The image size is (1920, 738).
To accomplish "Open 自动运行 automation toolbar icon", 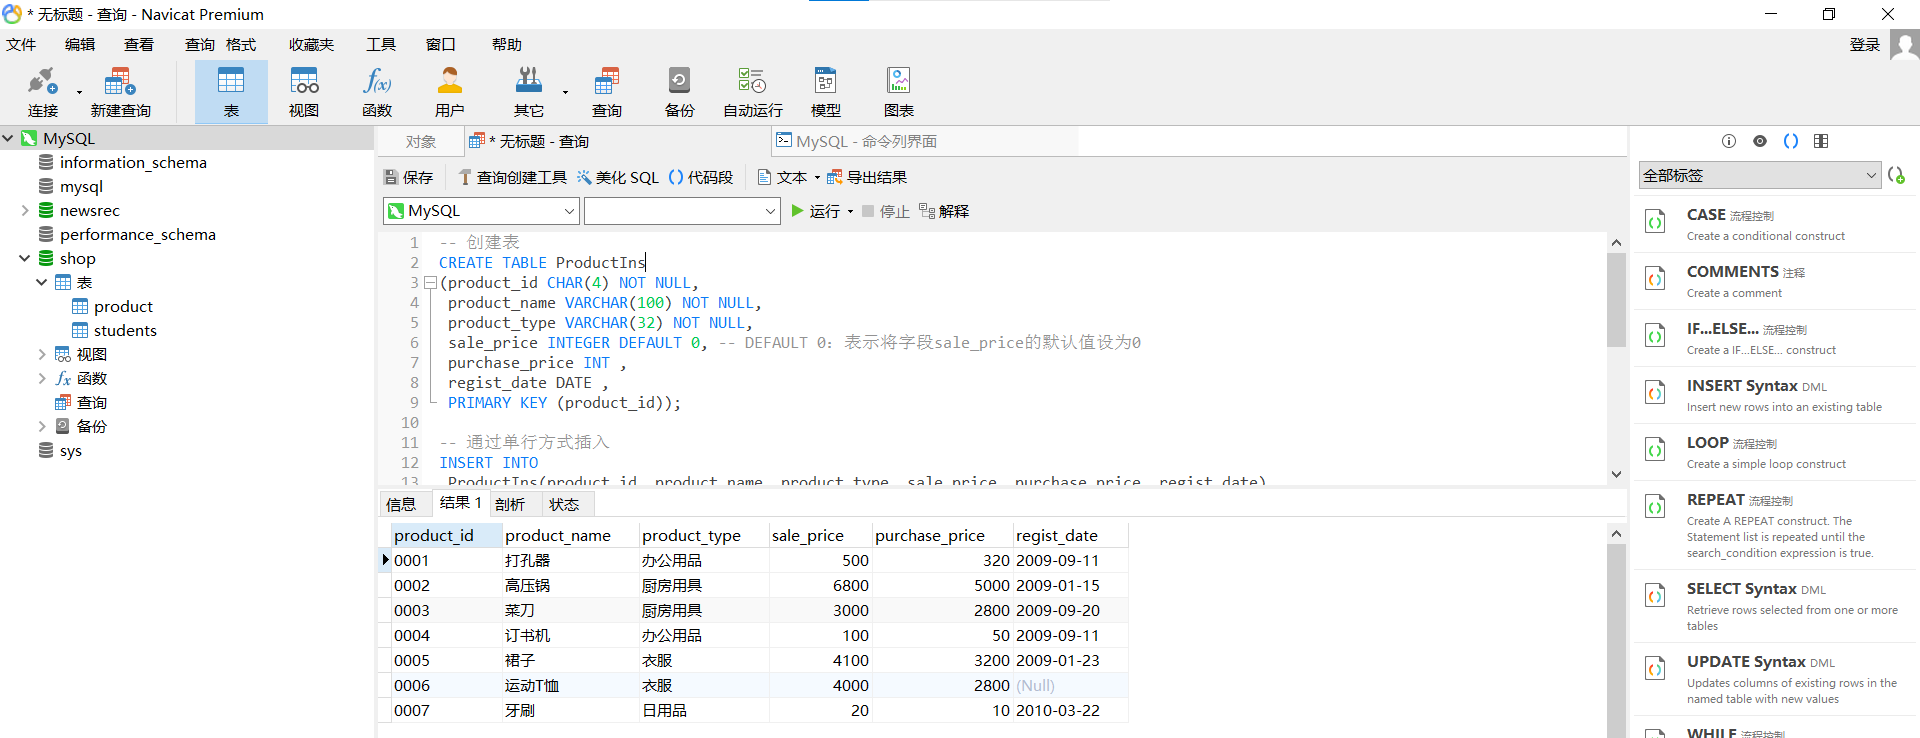I will (x=752, y=92).
